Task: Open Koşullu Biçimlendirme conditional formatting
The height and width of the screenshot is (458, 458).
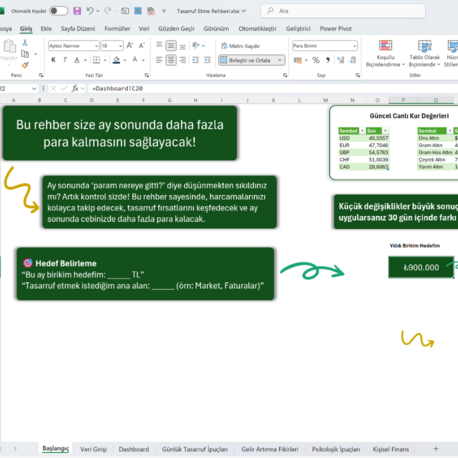Action: (385, 53)
